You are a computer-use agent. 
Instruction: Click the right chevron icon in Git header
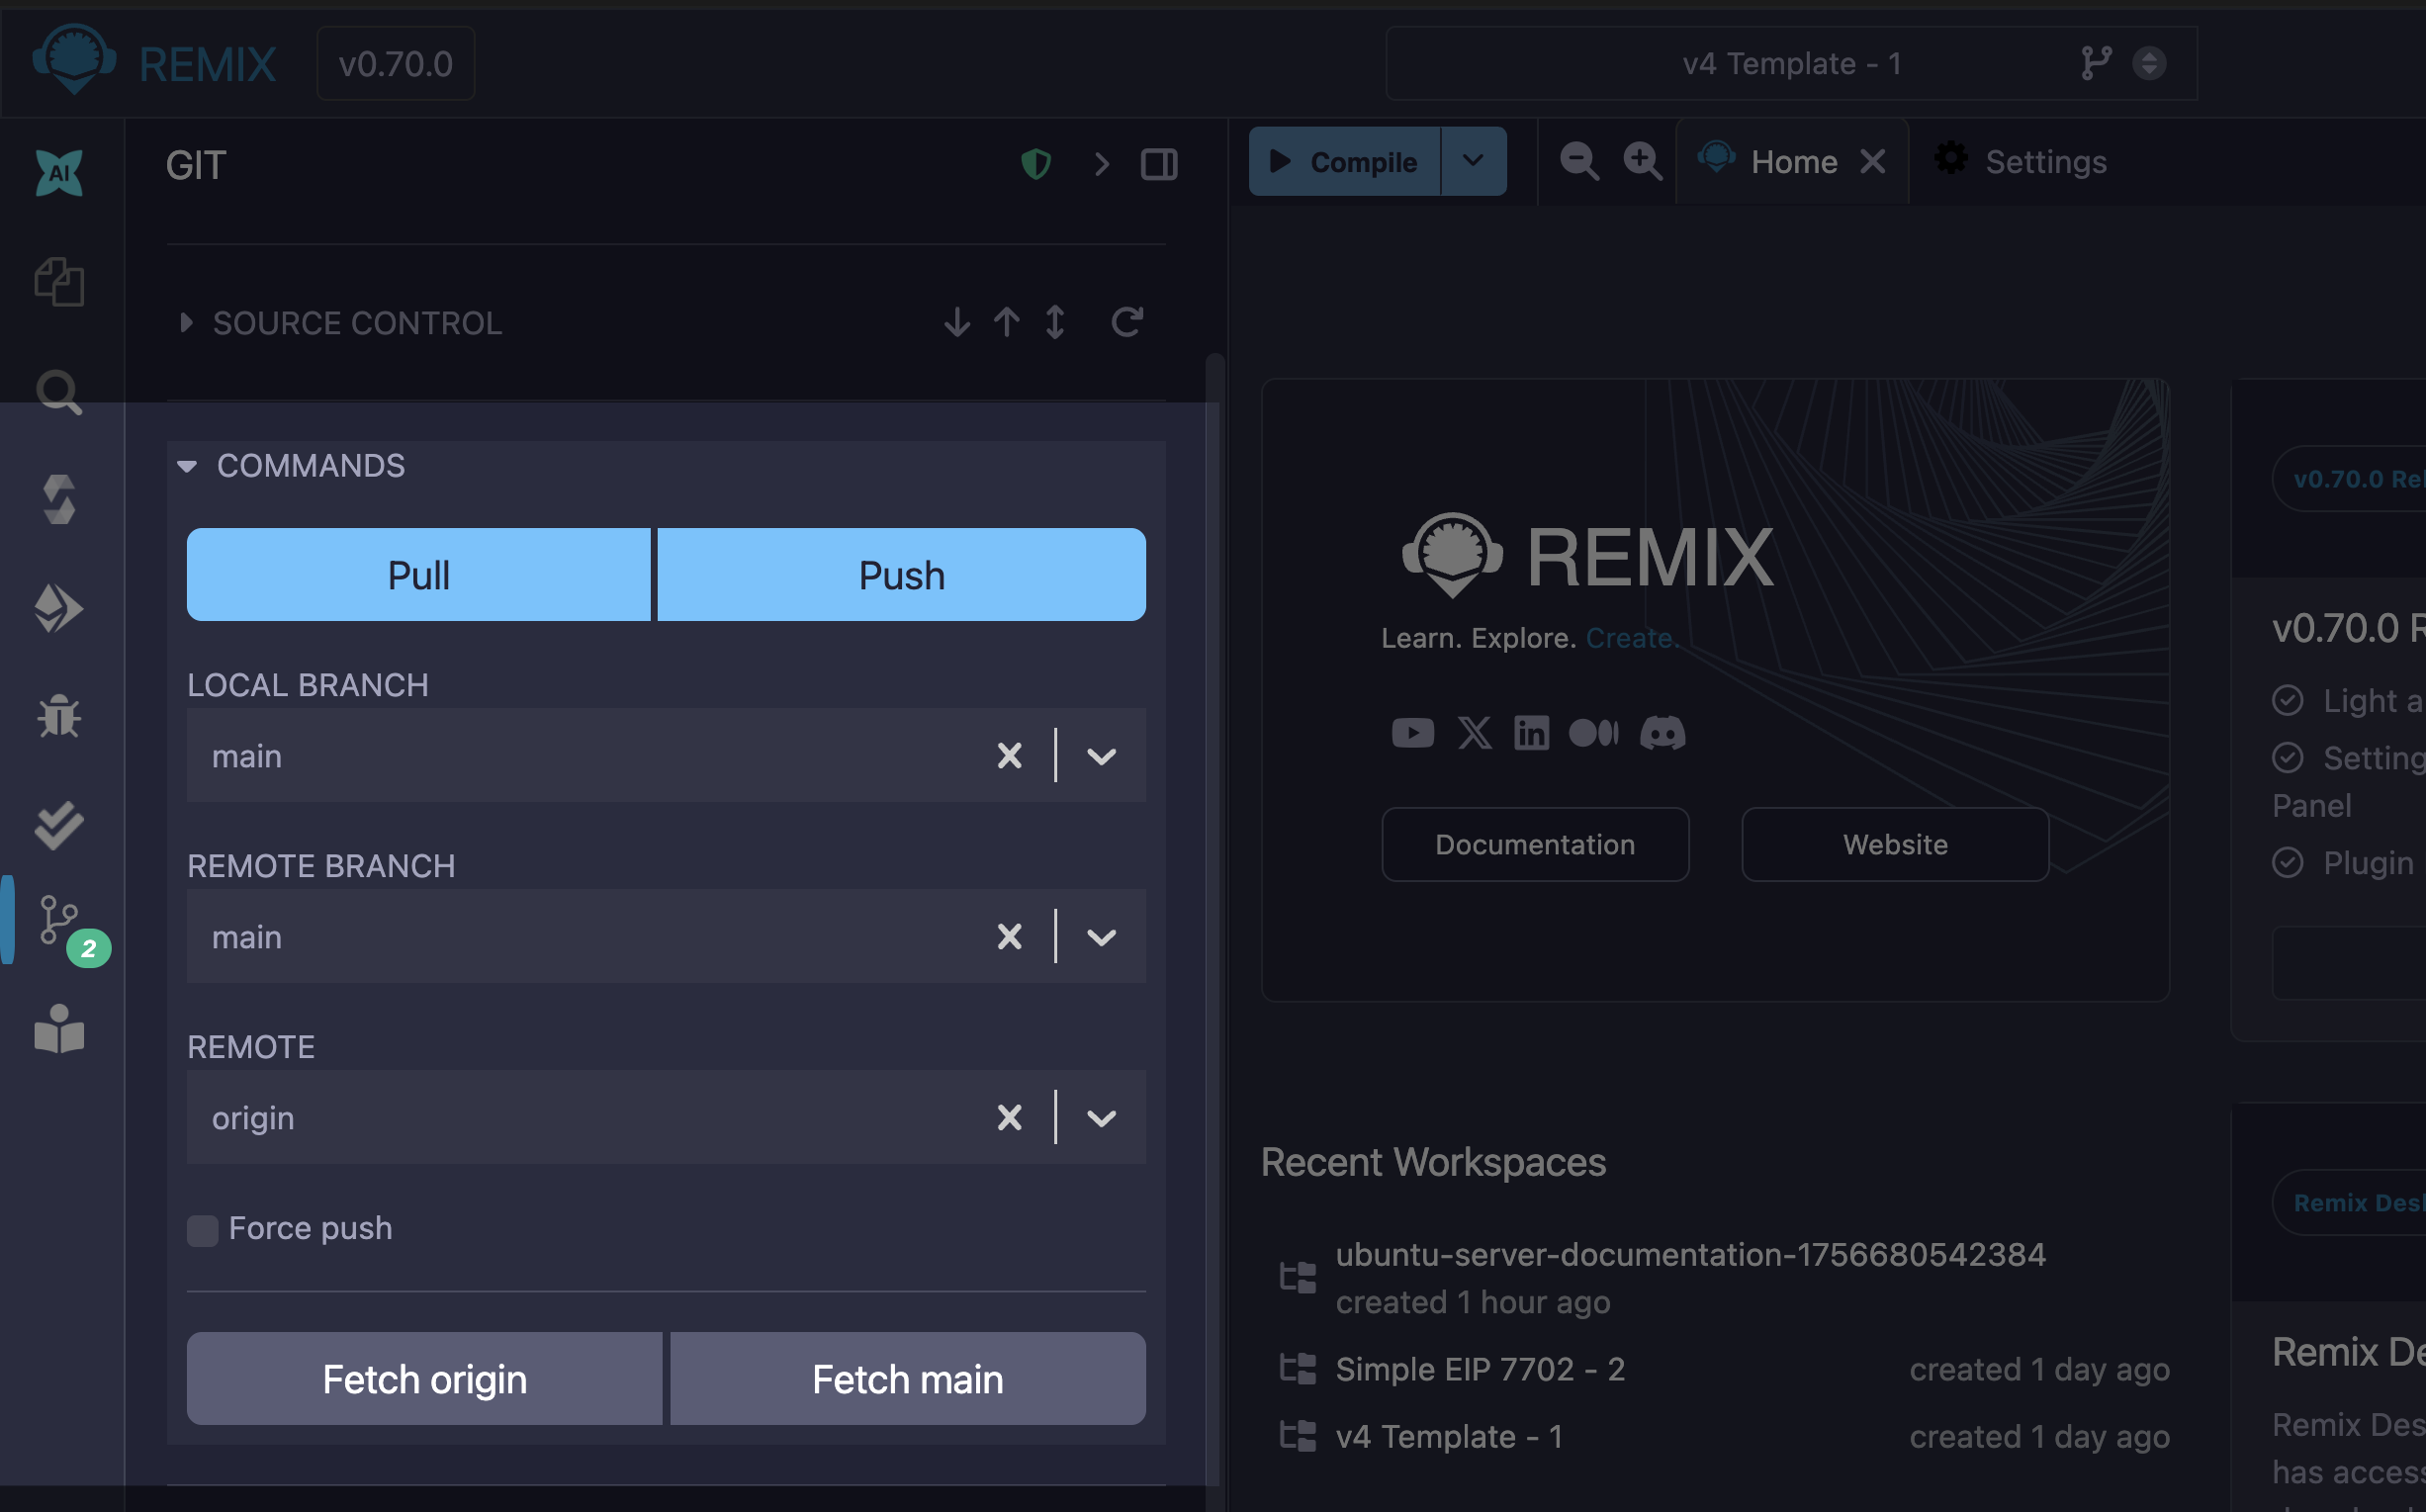[1102, 164]
